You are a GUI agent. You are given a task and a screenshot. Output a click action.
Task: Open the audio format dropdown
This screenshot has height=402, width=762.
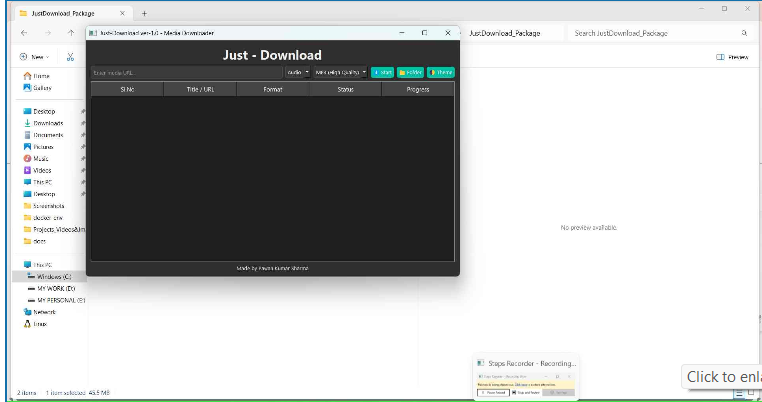click(x=298, y=72)
